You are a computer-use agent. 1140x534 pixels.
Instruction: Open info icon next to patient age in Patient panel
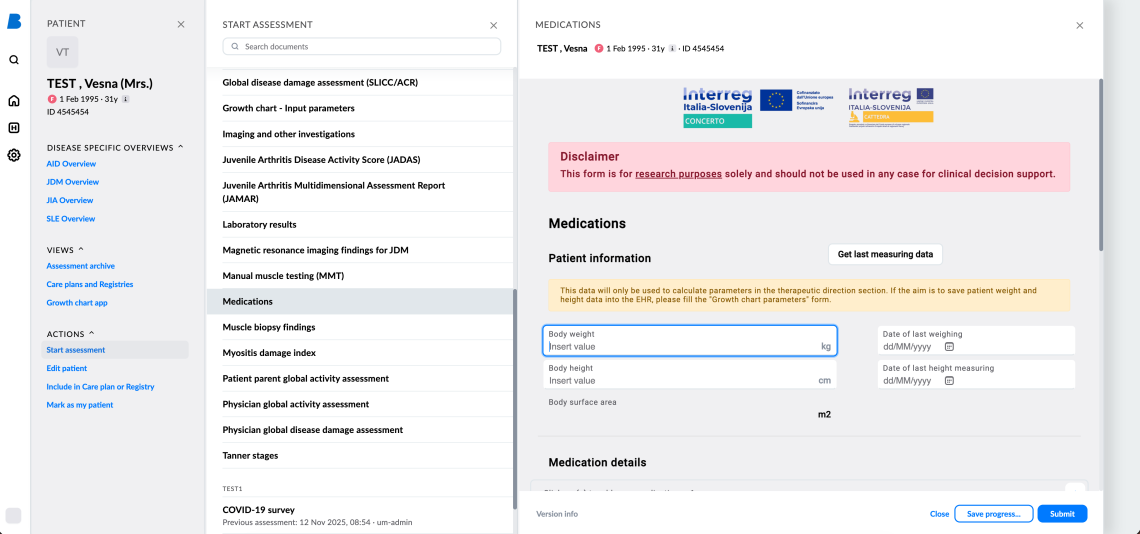click(x=125, y=99)
